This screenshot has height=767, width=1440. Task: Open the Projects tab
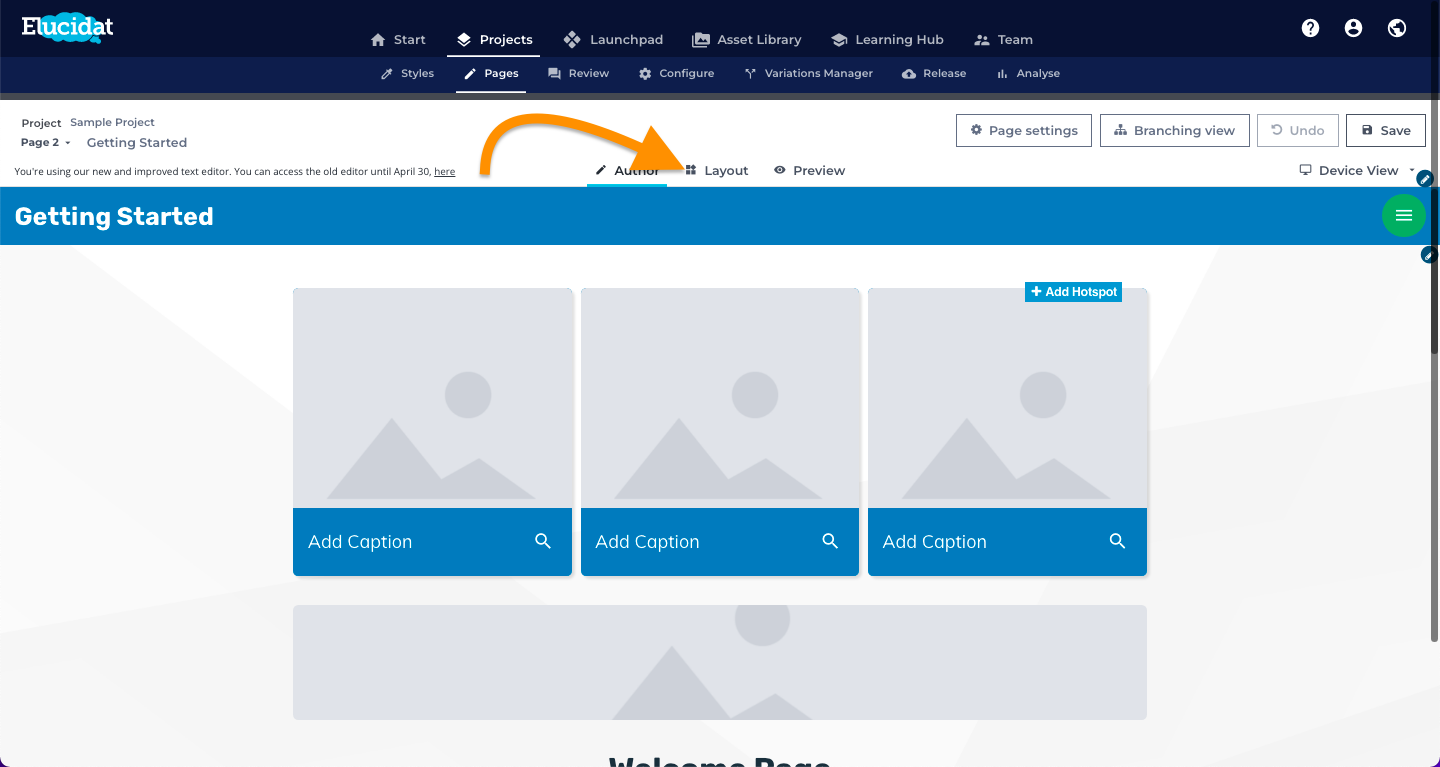click(x=494, y=40)
